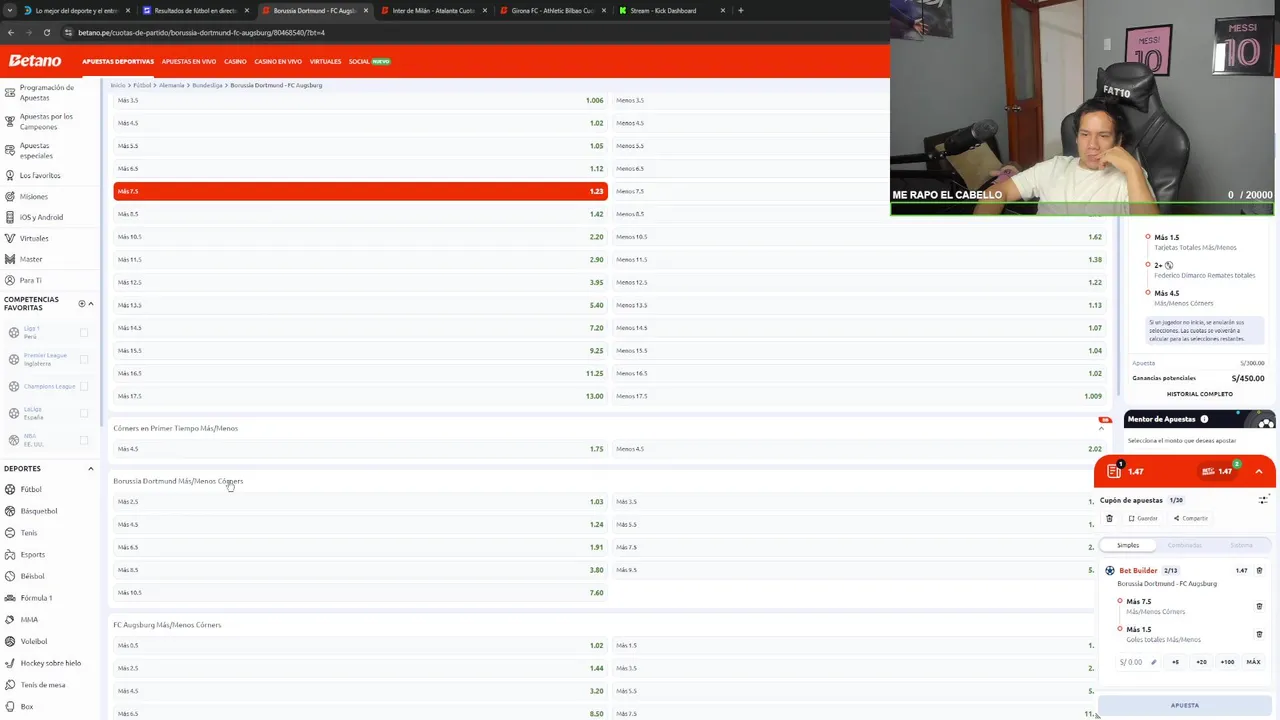Viewport: 1280px width, 720px height.
Task: Edit stake amount with pencil icon
Action: pyautogui.click(x=1153, y=662)
